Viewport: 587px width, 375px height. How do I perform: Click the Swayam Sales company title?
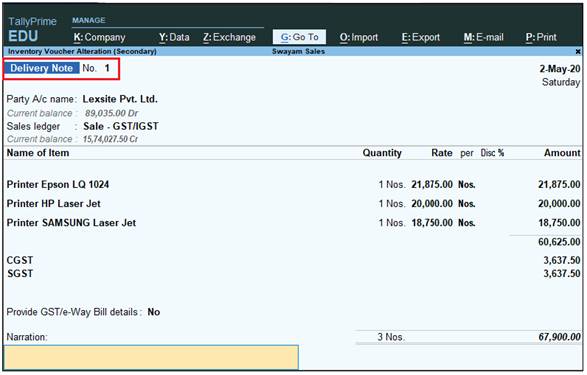click(298, 51)
